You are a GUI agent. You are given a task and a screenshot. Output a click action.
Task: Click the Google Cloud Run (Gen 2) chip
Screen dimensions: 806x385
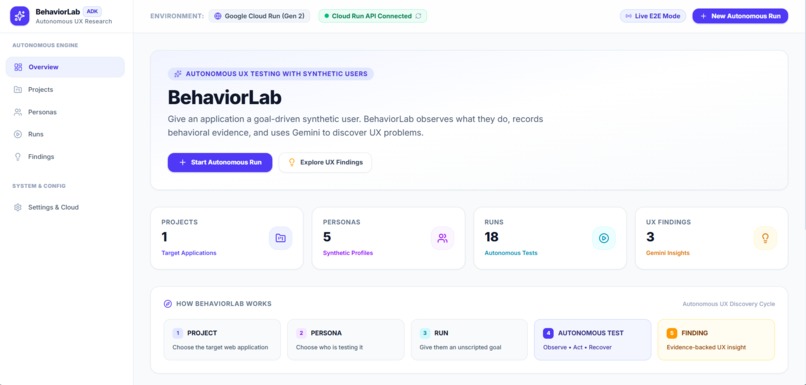(x=259, y=16)
